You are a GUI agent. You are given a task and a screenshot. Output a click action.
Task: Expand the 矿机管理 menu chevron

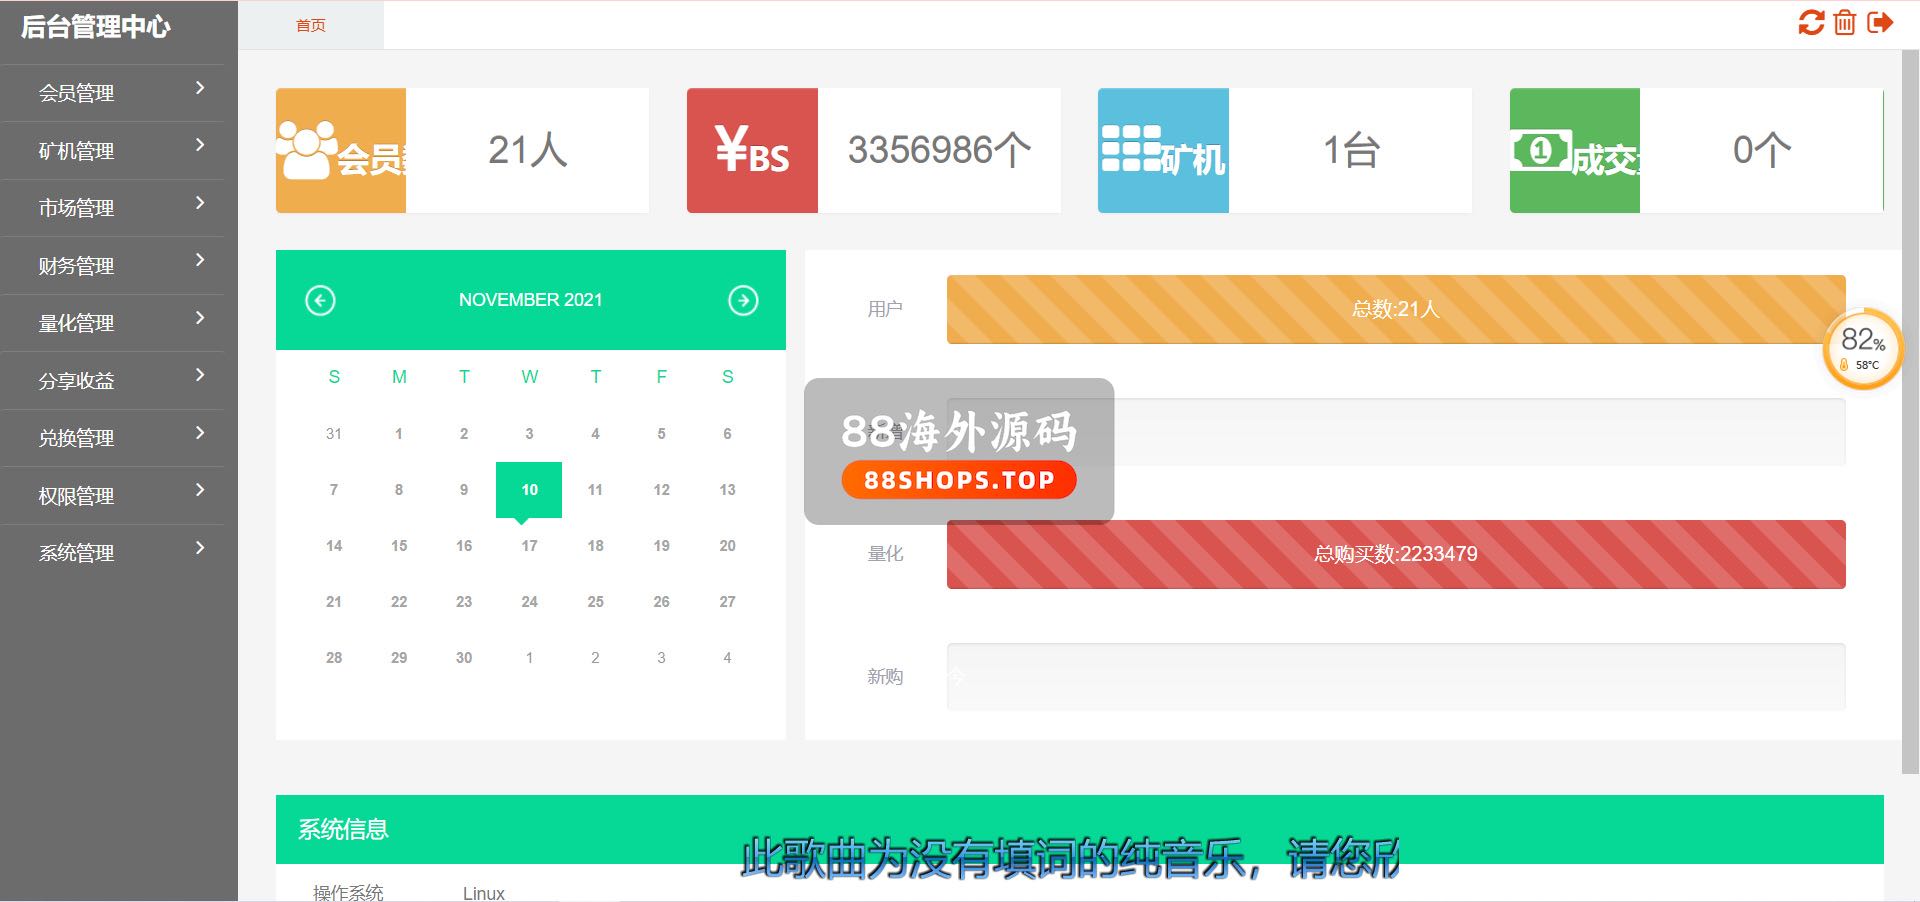click(x=200, y=146)
